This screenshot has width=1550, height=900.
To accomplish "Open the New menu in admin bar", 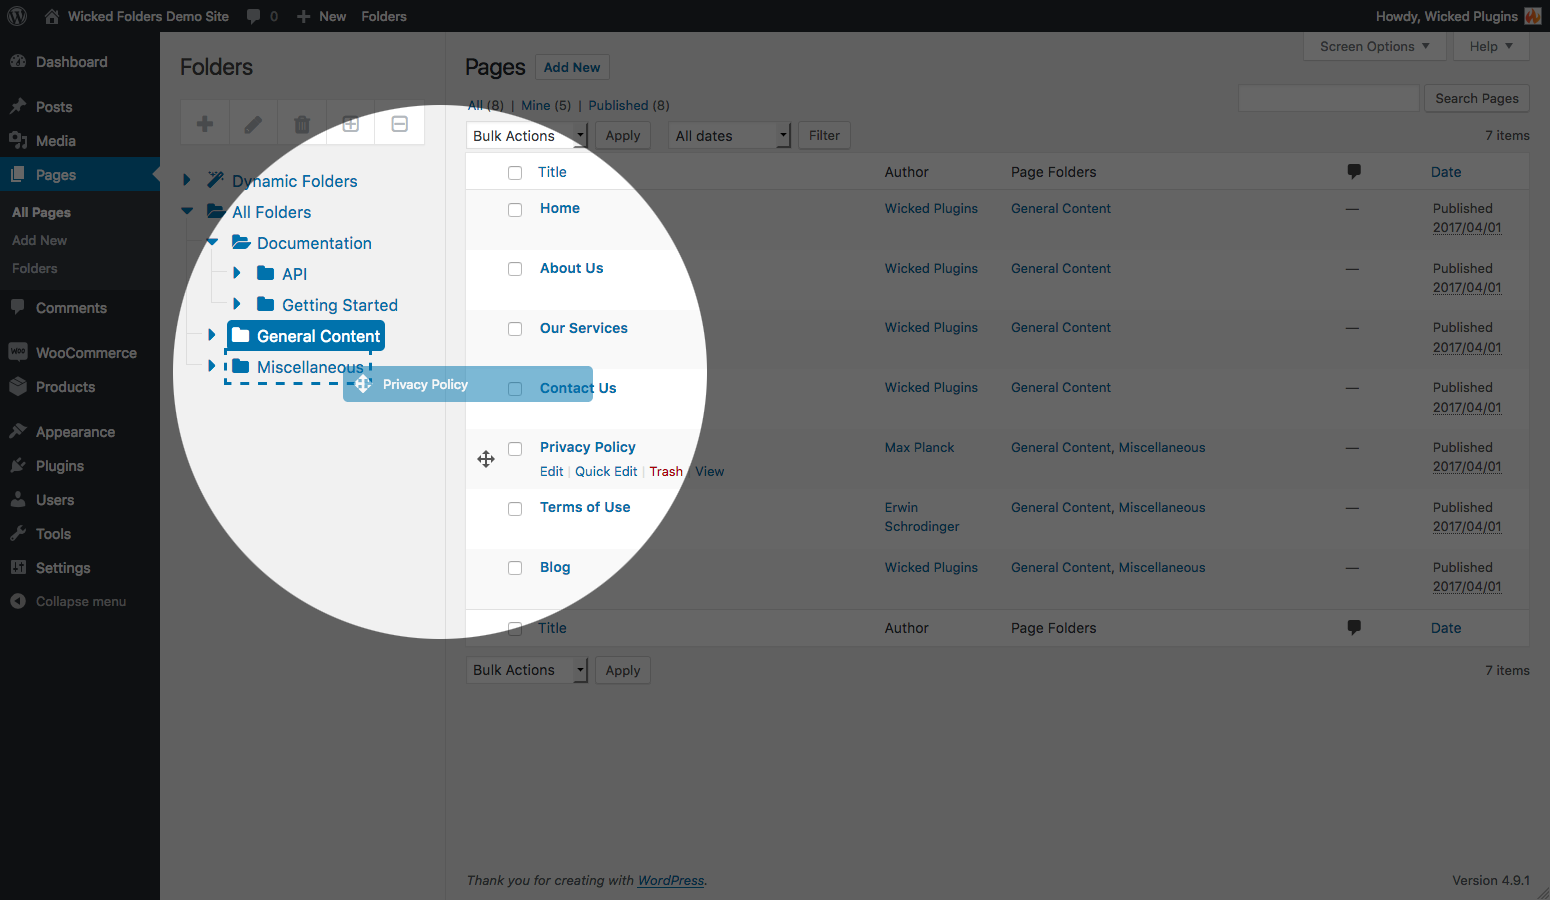I will [321, 16].
